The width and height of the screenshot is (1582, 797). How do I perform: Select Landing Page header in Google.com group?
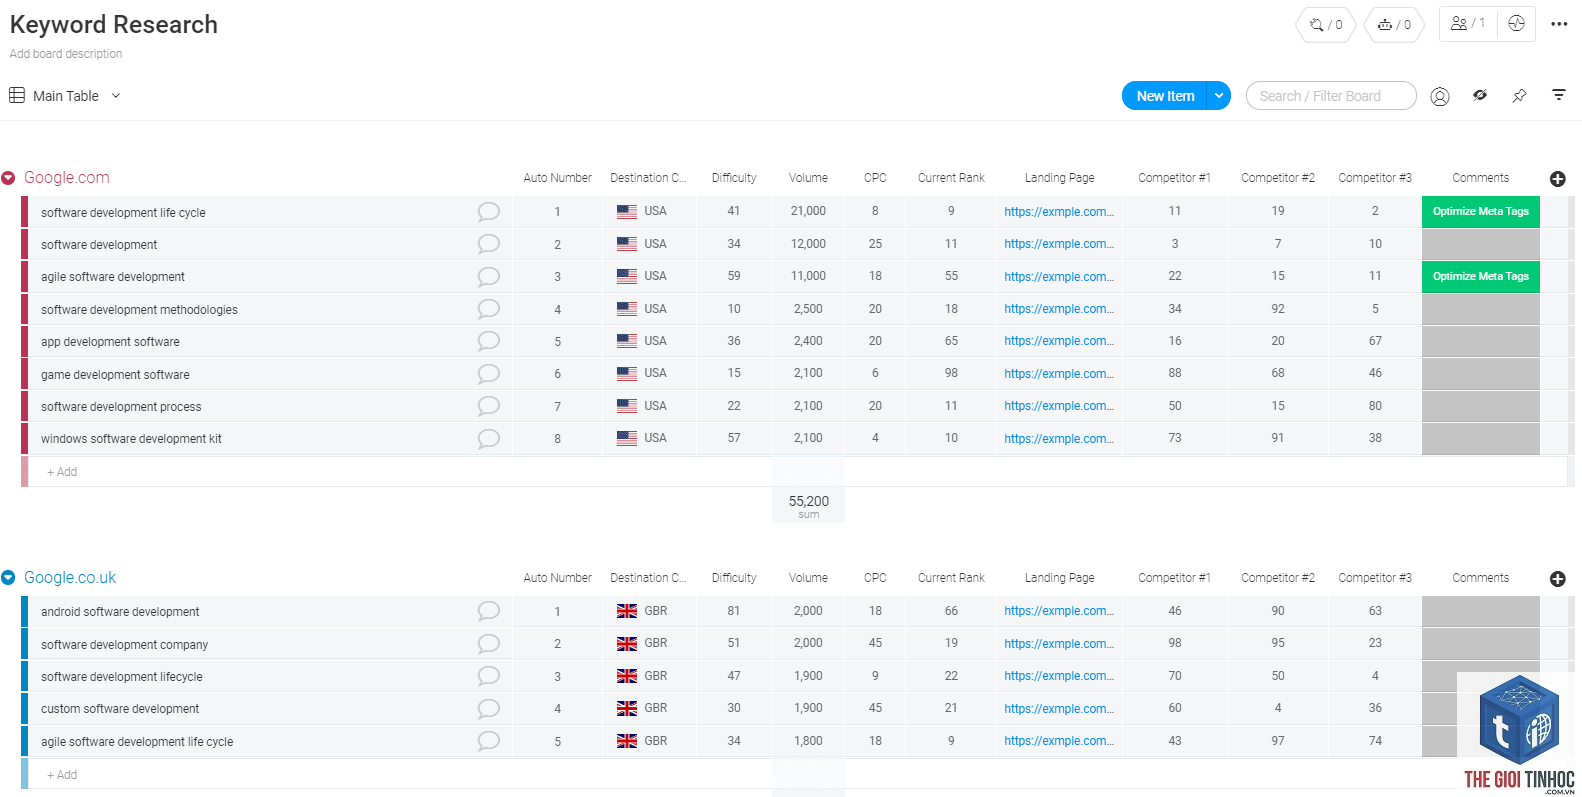pos(1059,178)
